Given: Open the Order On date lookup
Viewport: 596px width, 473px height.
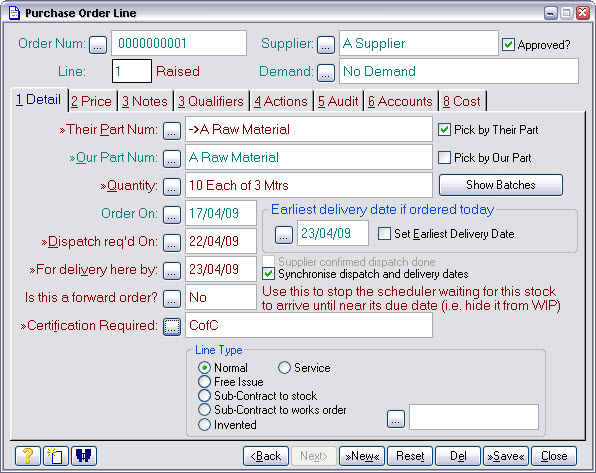Looking at the screenshot, I should [x=172, y=215].
